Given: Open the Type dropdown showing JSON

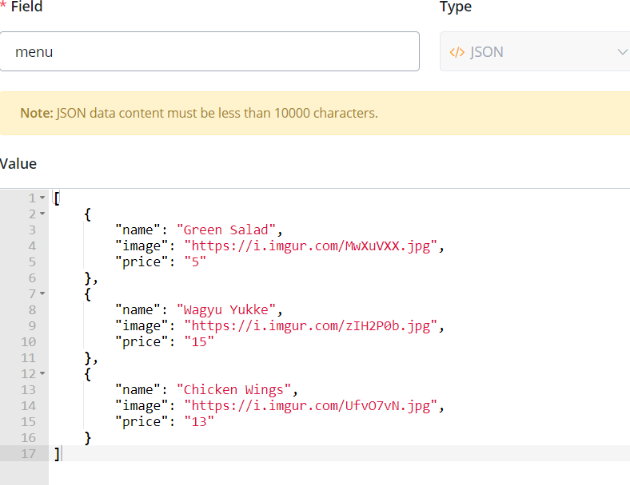Looking at the screenshot, I should (x=534, y=52).
